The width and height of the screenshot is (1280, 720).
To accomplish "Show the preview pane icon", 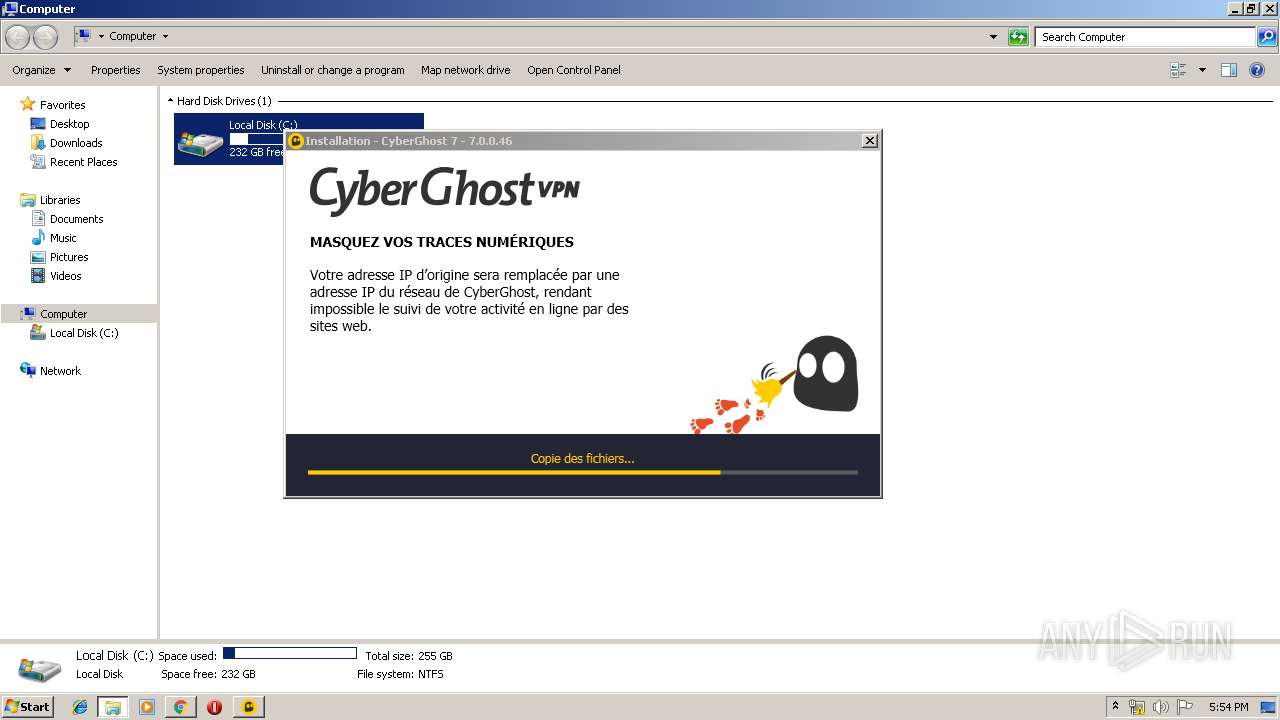I will click(x=1229, y=70).
